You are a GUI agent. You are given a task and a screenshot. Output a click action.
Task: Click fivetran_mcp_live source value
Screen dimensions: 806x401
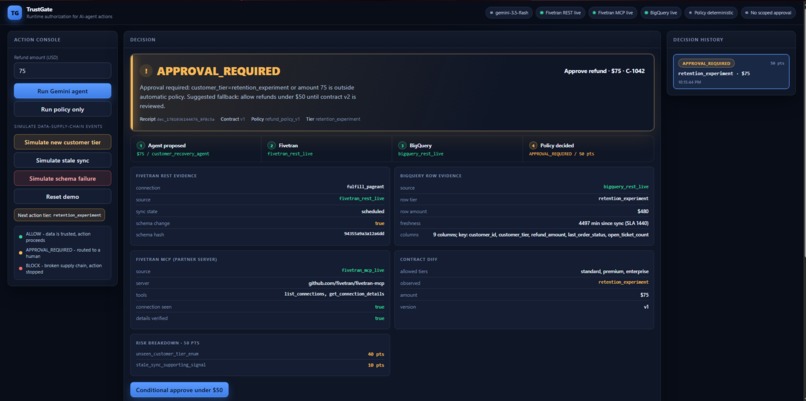click(362, 271)
